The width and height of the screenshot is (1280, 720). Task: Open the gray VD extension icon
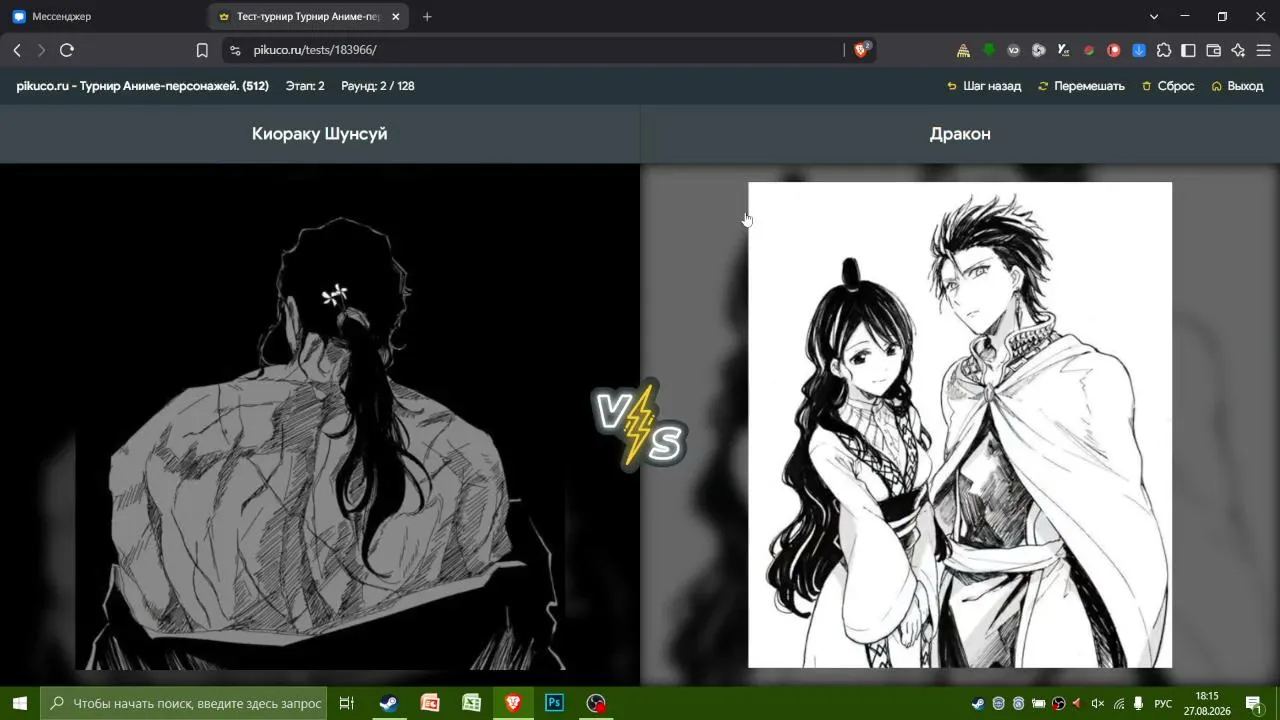pyautogui.click(x=1013, y=50)
